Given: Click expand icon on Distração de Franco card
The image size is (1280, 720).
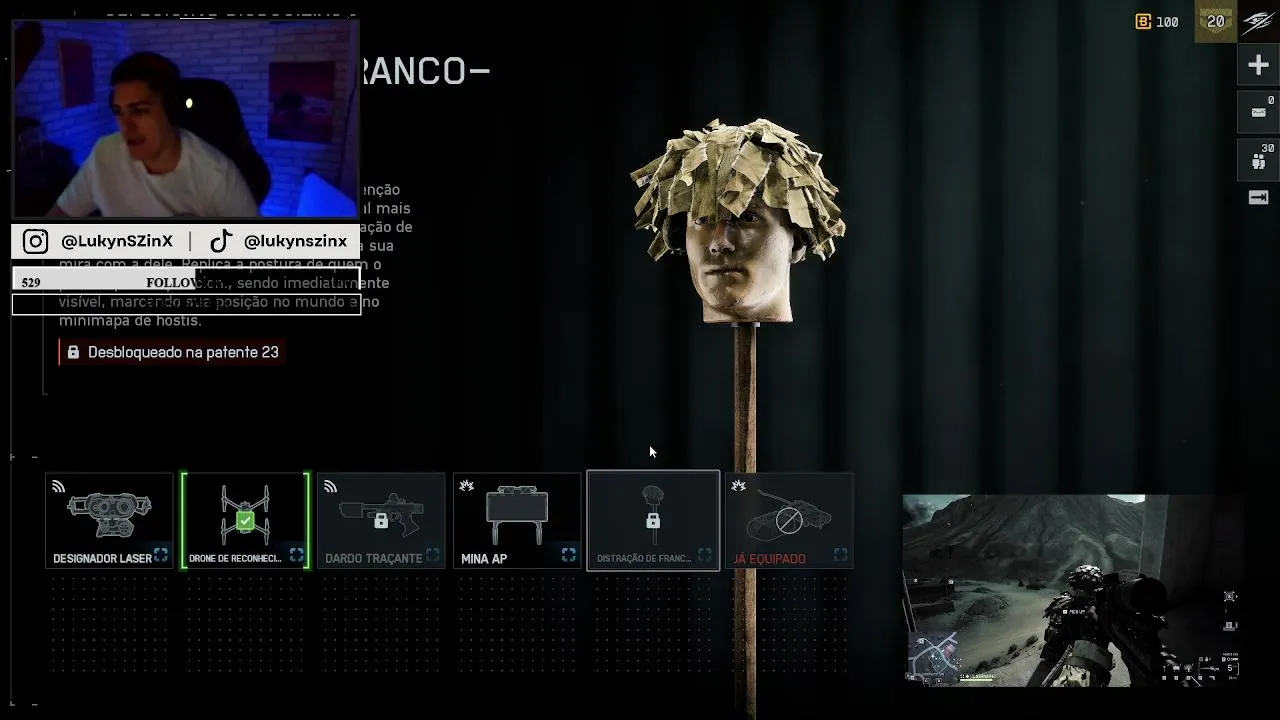Looking at the screenshot, I should [704, 555].
